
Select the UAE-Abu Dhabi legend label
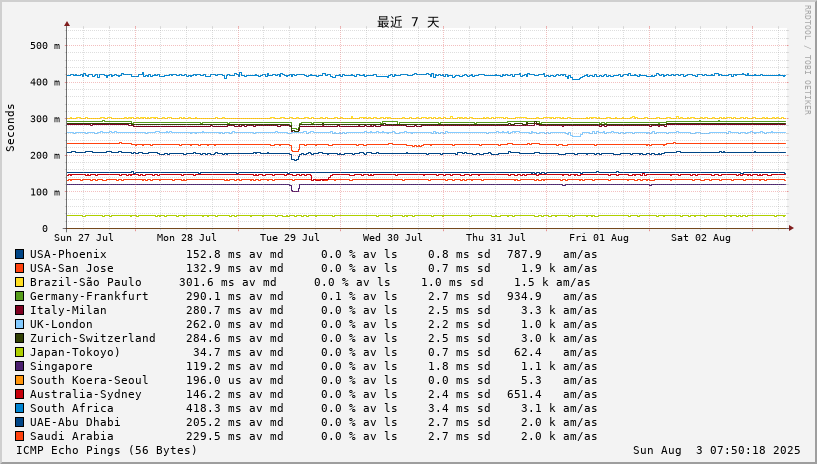75,423
